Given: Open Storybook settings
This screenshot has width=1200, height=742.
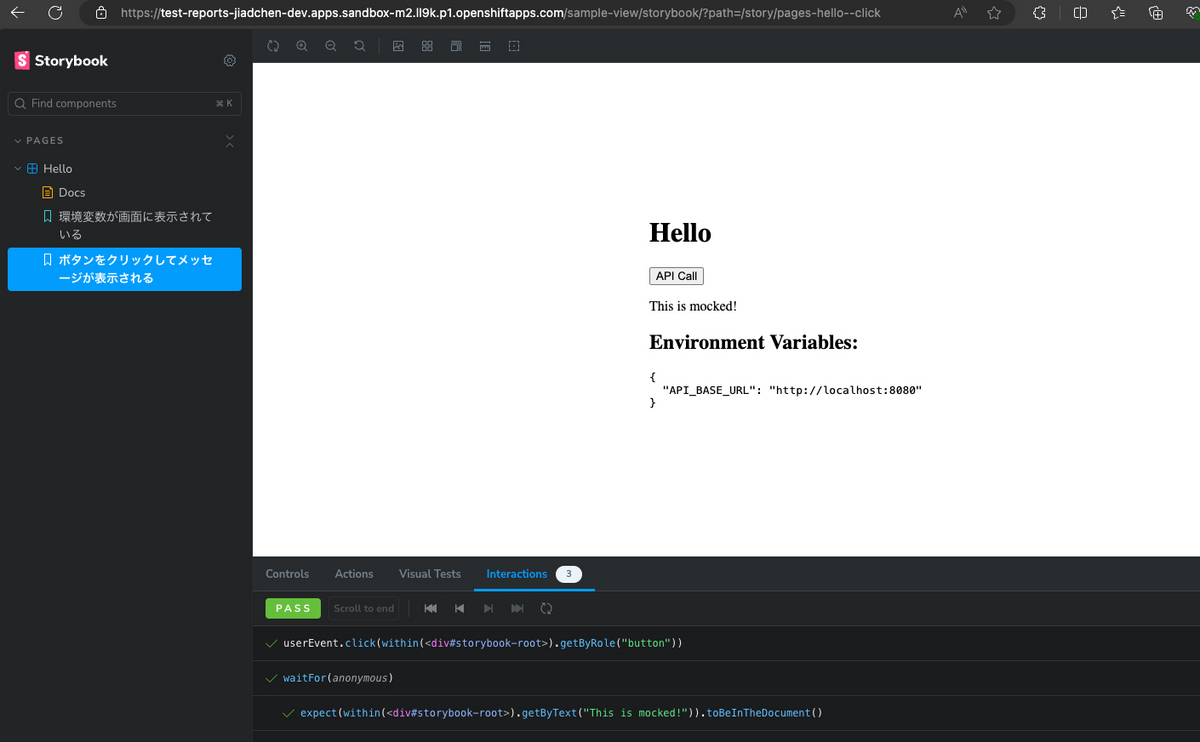Looking at the screenshot, I should pos(229,60).
